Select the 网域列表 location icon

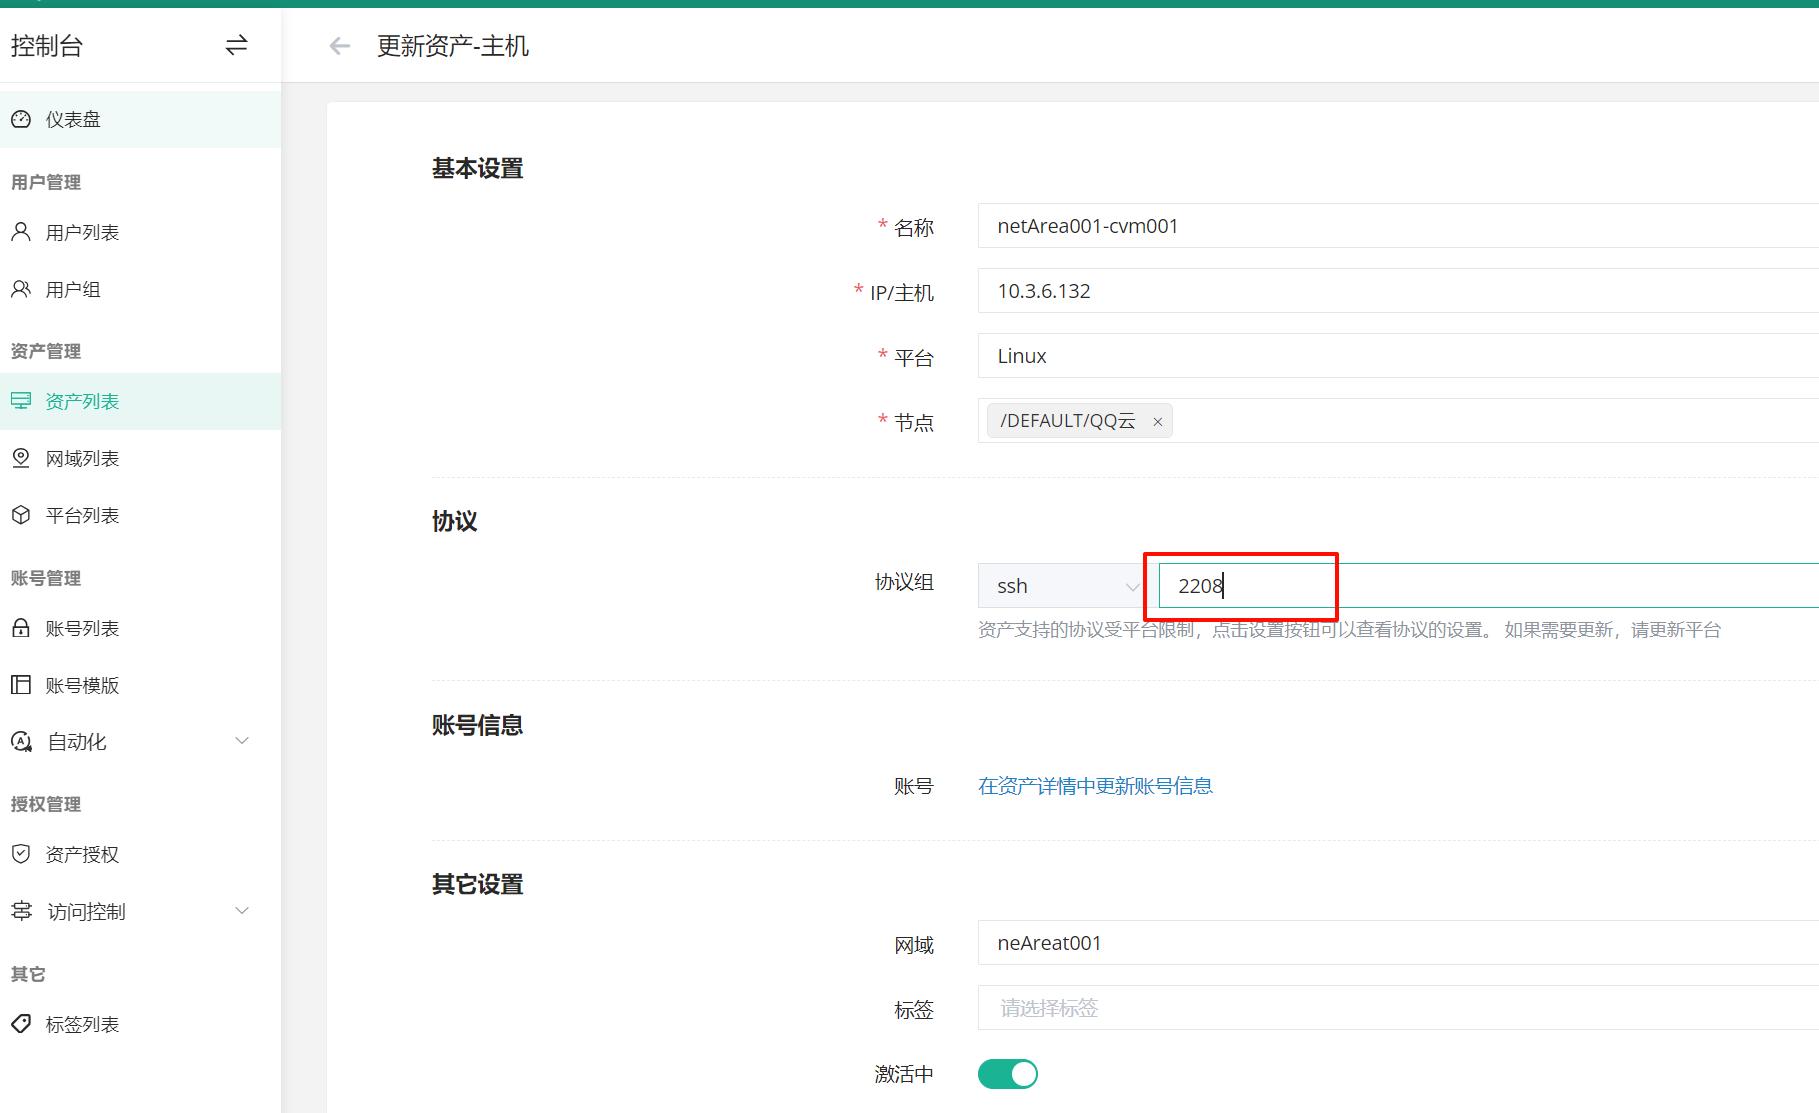point(21,458)
